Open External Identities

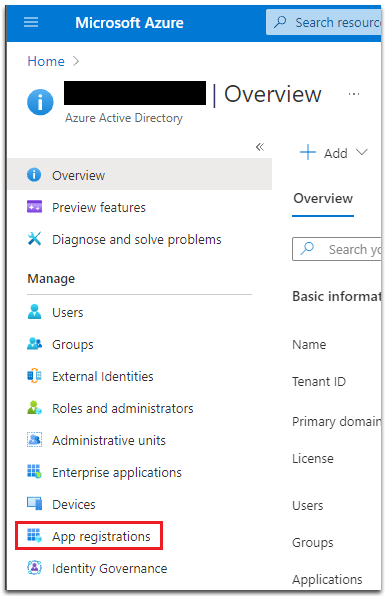tap(103, 376)
